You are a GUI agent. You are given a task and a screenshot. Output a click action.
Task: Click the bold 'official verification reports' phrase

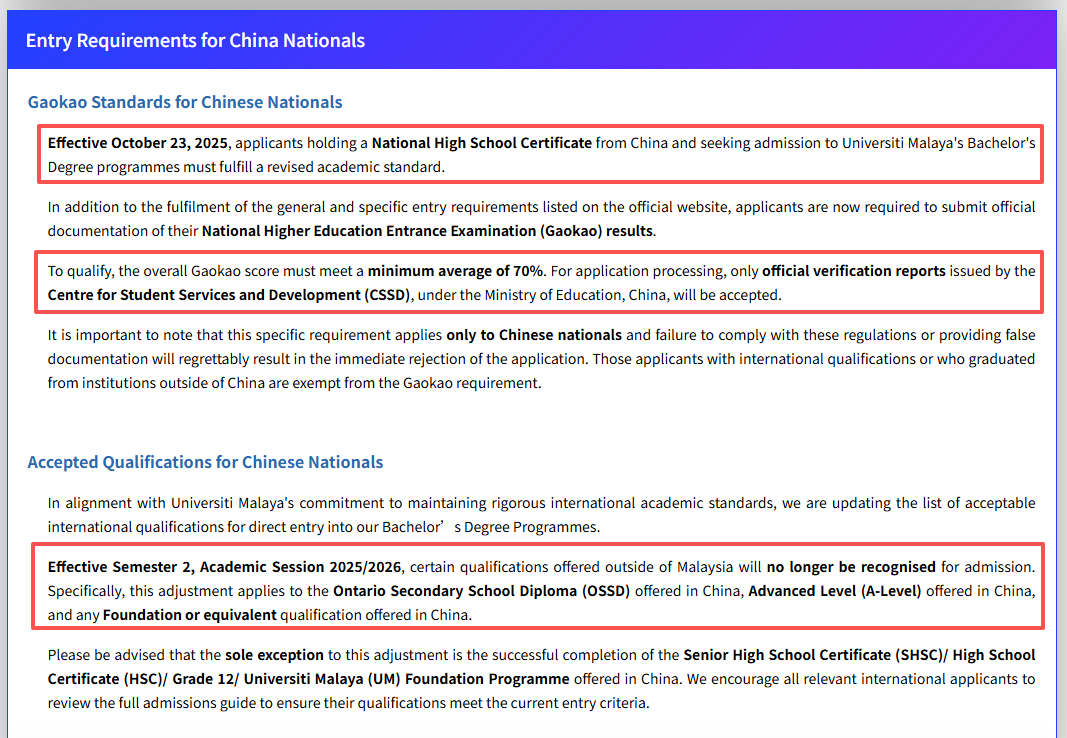853,271
